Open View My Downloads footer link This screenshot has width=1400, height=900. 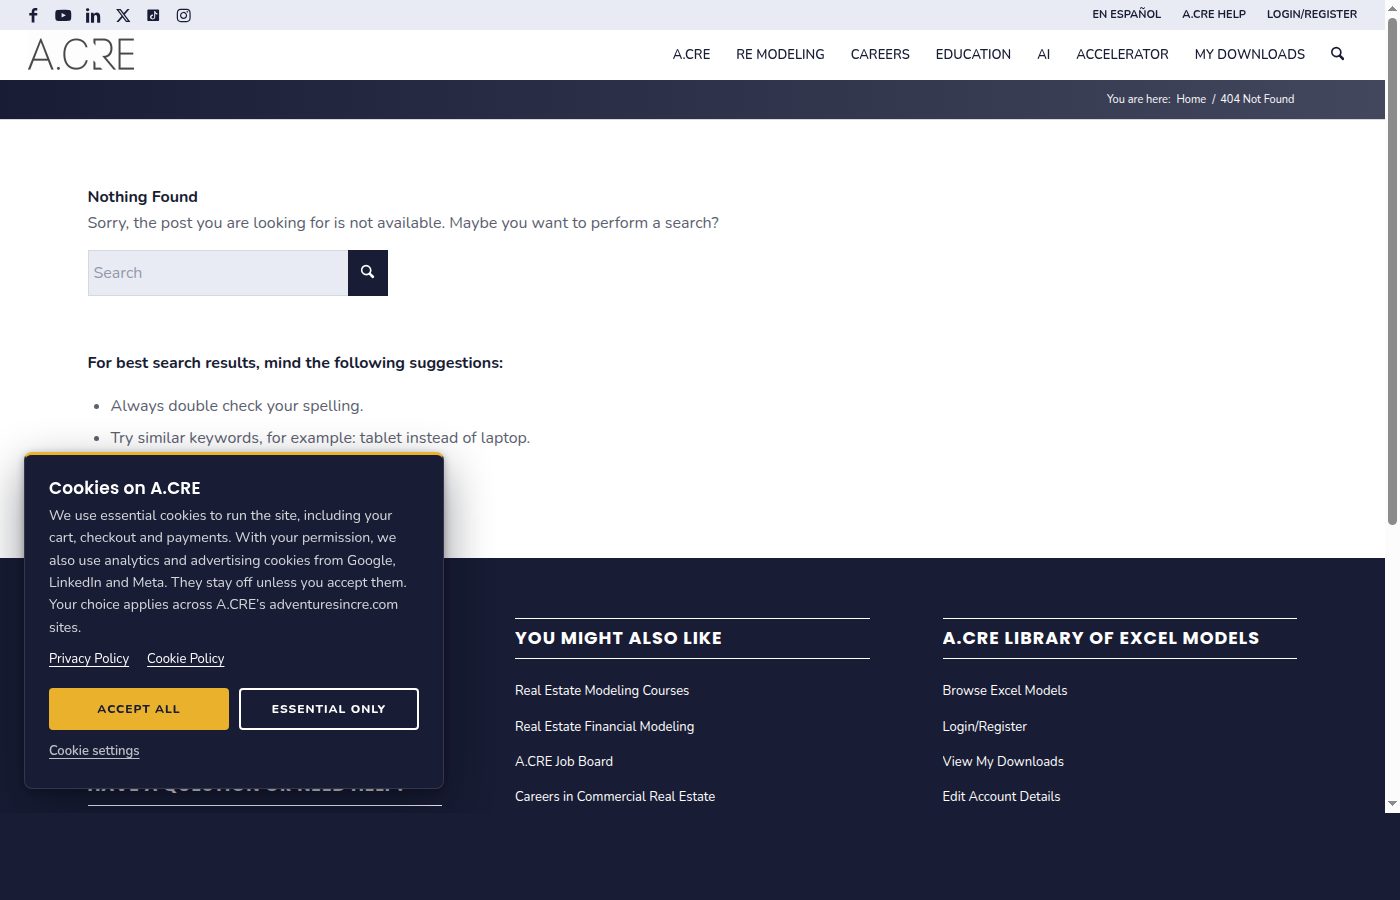click(x=1003, y=761)
